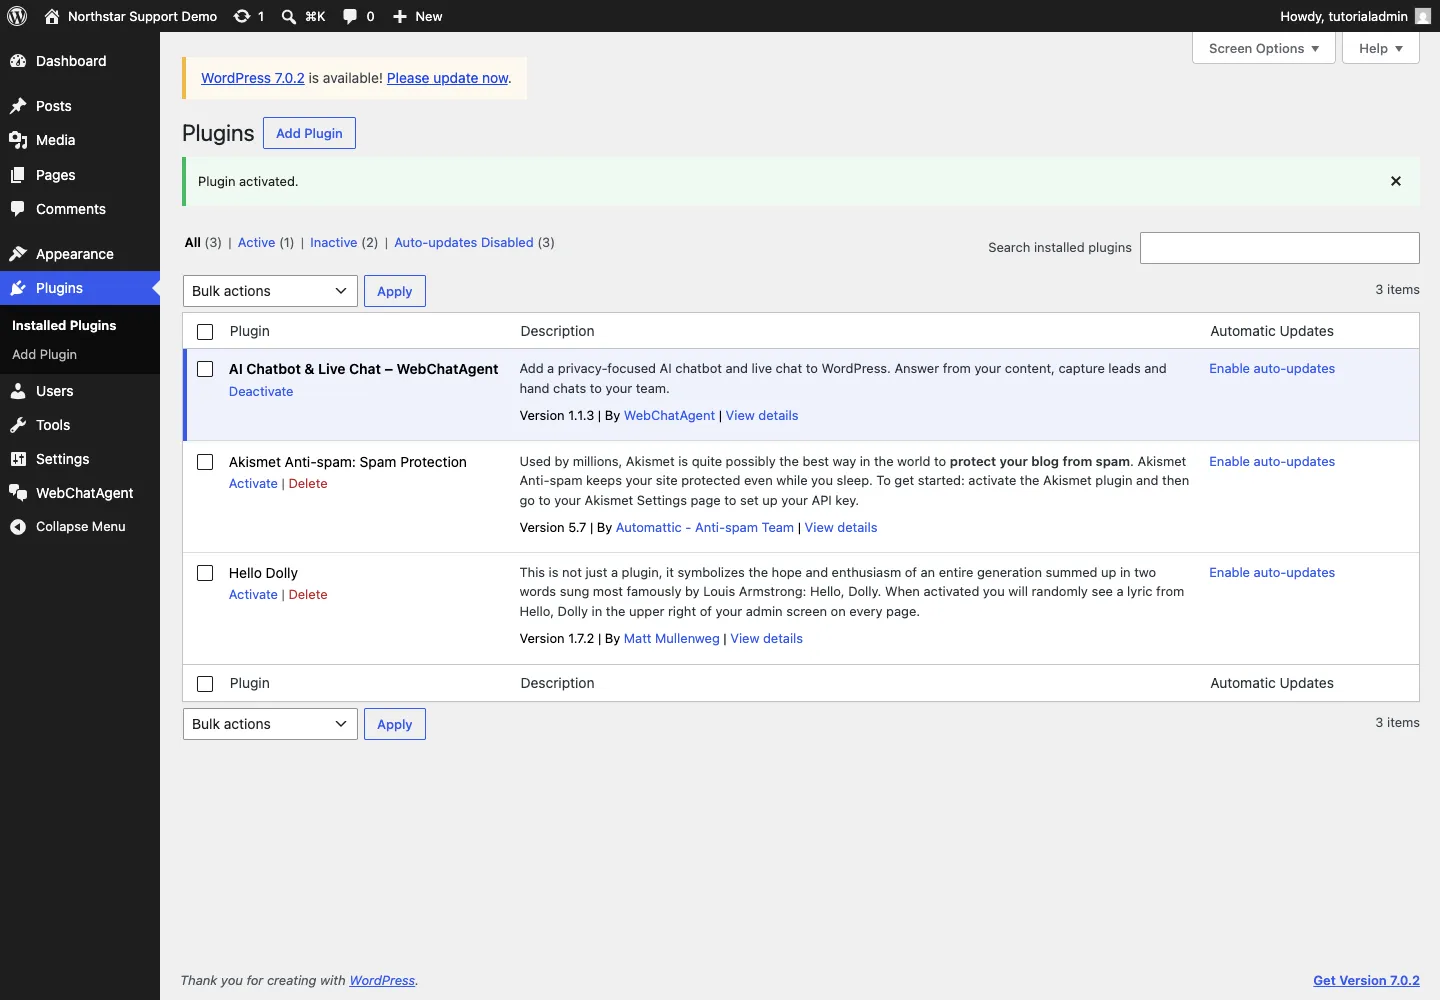Click the Add Plugin button beside the heading
This screenshot has width=1440, height=1000.
[x=309, y=133]
